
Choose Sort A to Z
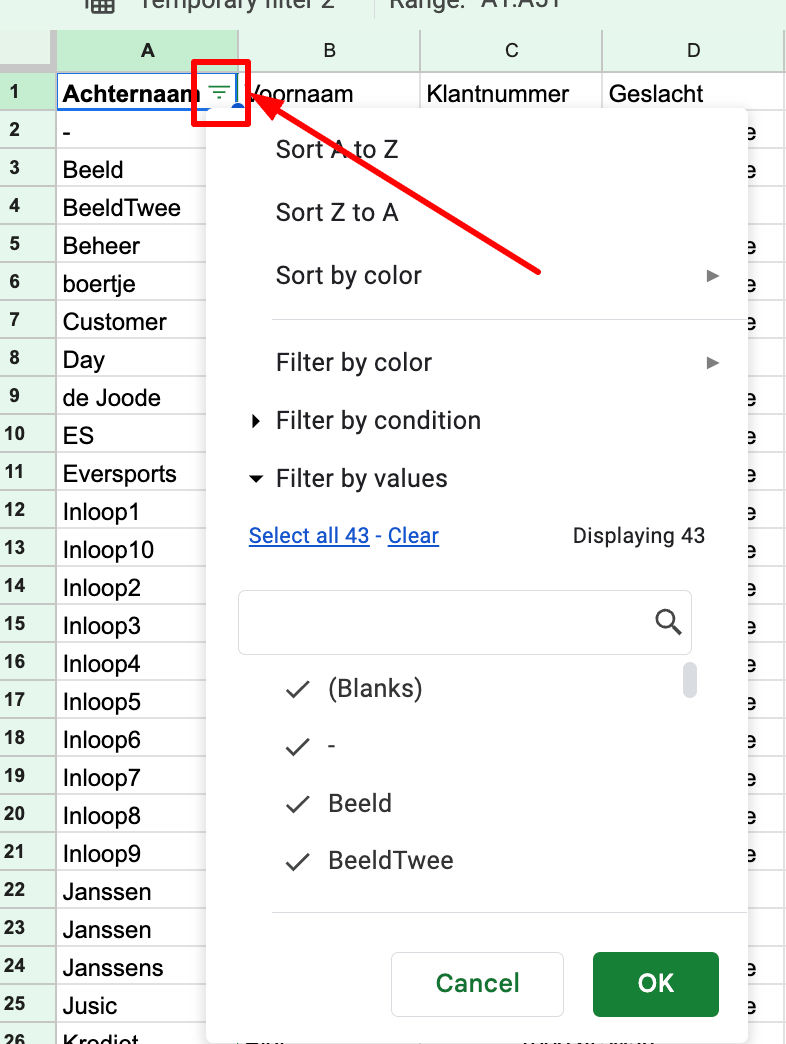(x=337, y=149)
